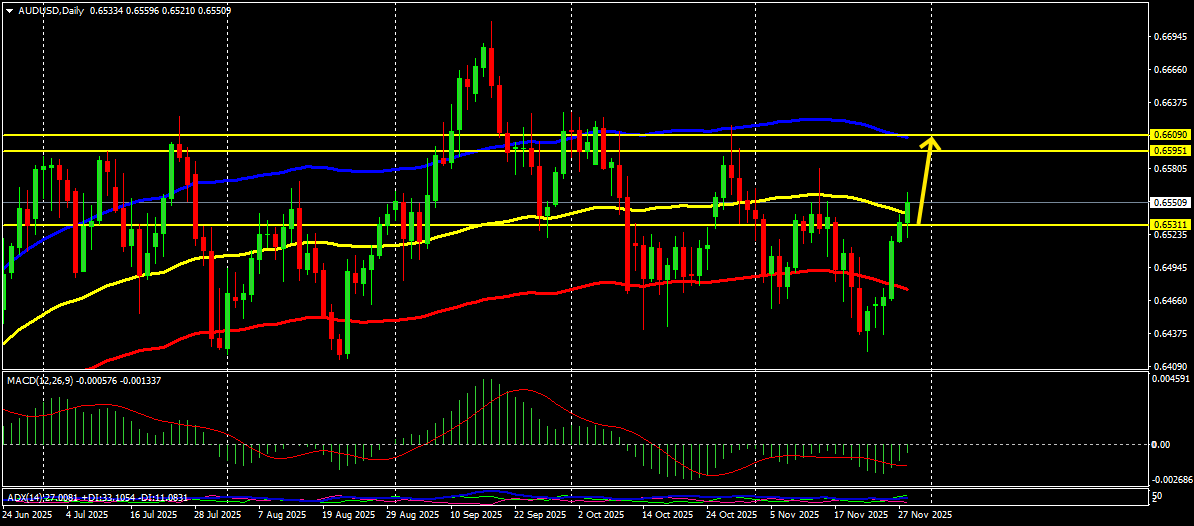Click the 22 Sep 2025 date label

tap(541, 515)
